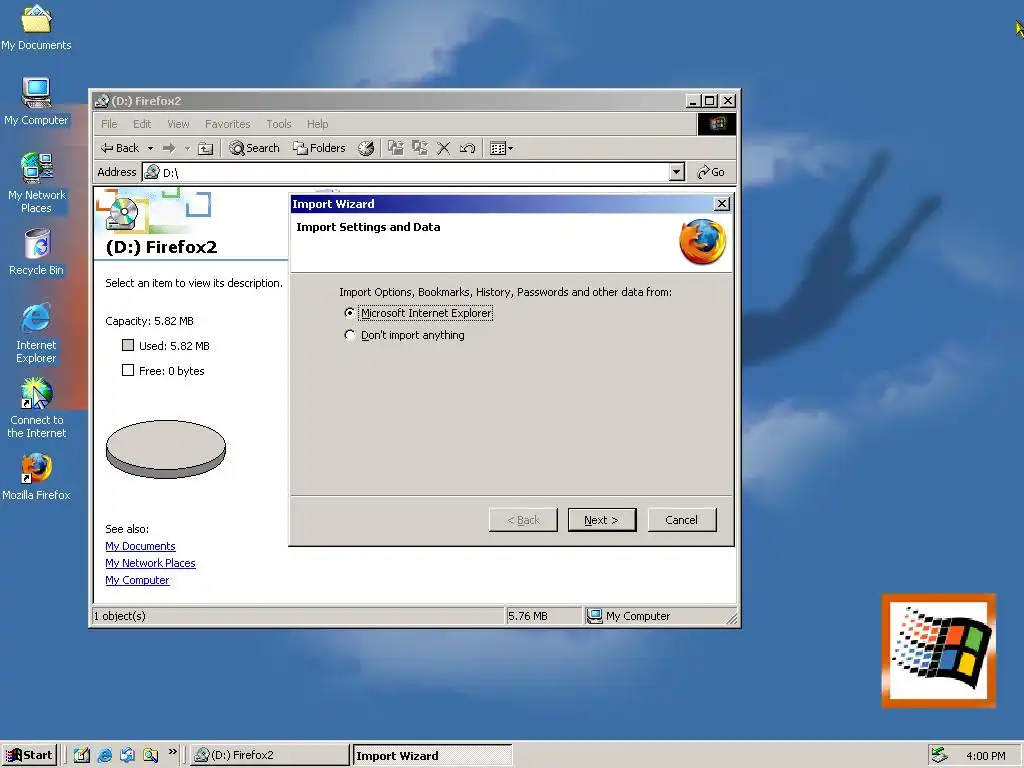1024x768 pixels.
Task: Click the Used space color box
Action: 128,345
